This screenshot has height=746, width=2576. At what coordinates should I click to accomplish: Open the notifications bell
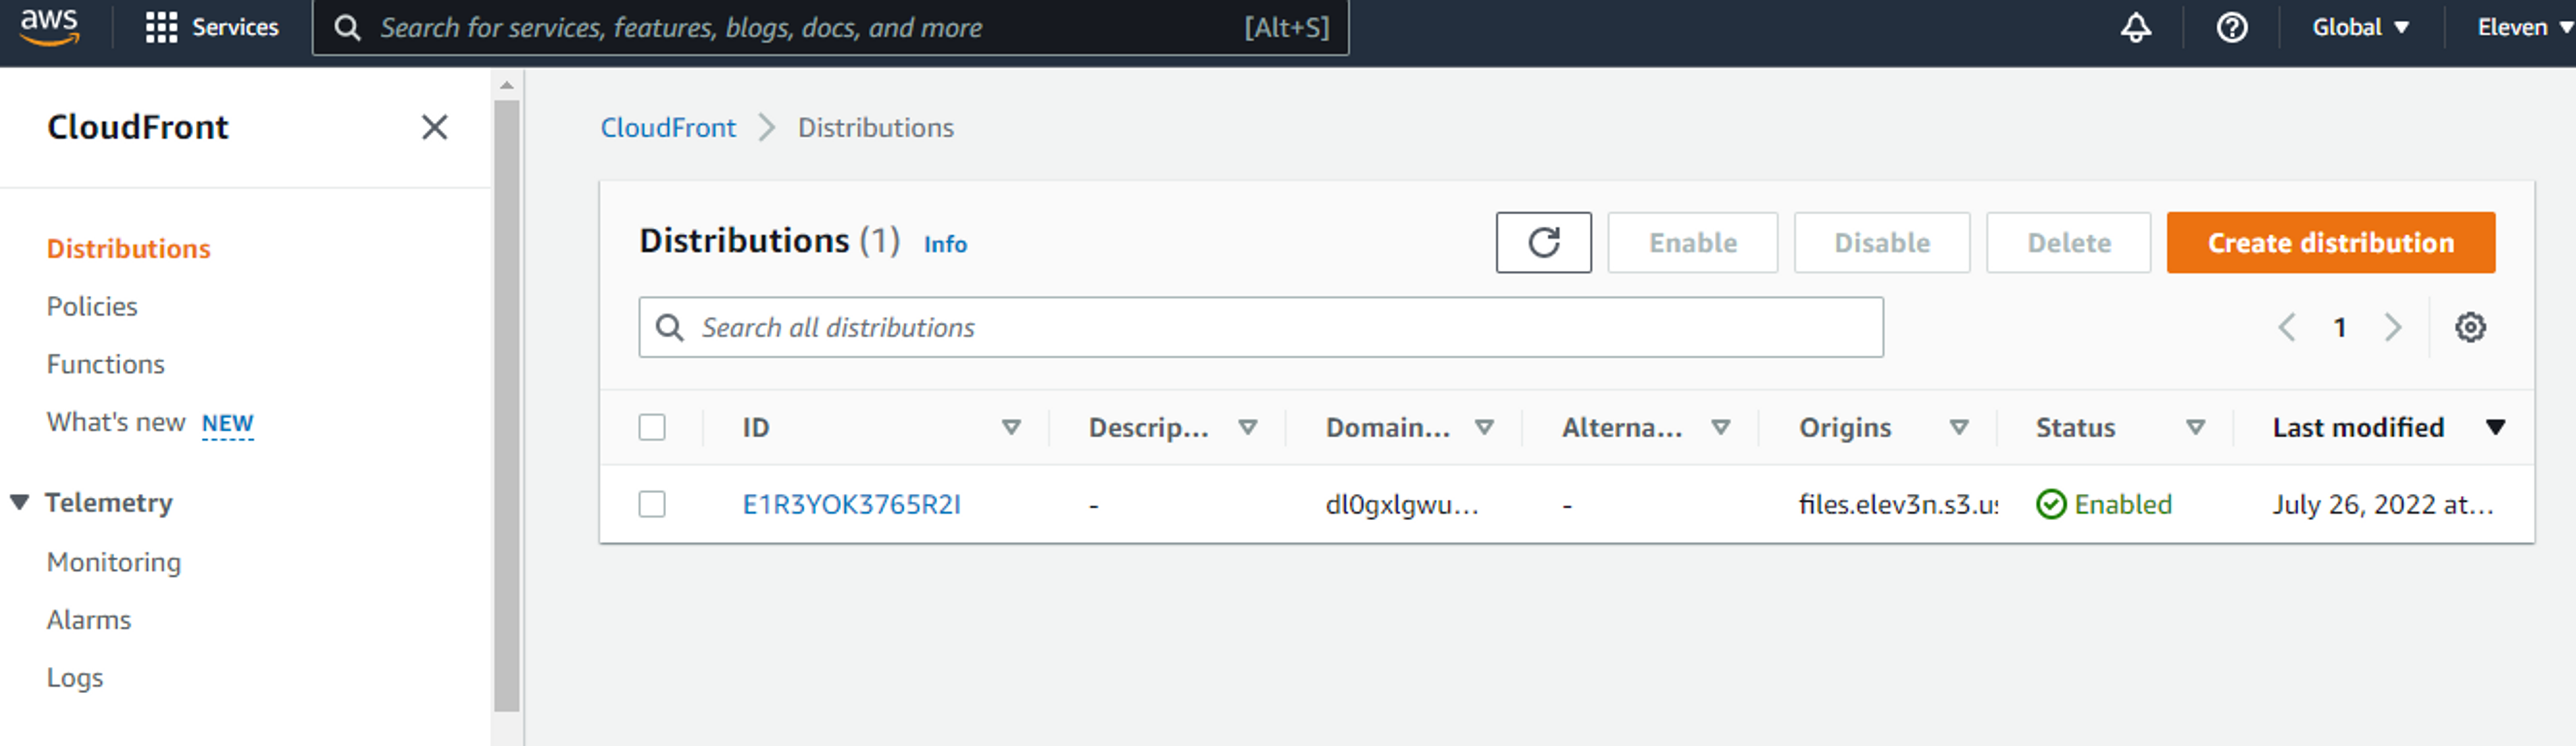point(2135,27)
